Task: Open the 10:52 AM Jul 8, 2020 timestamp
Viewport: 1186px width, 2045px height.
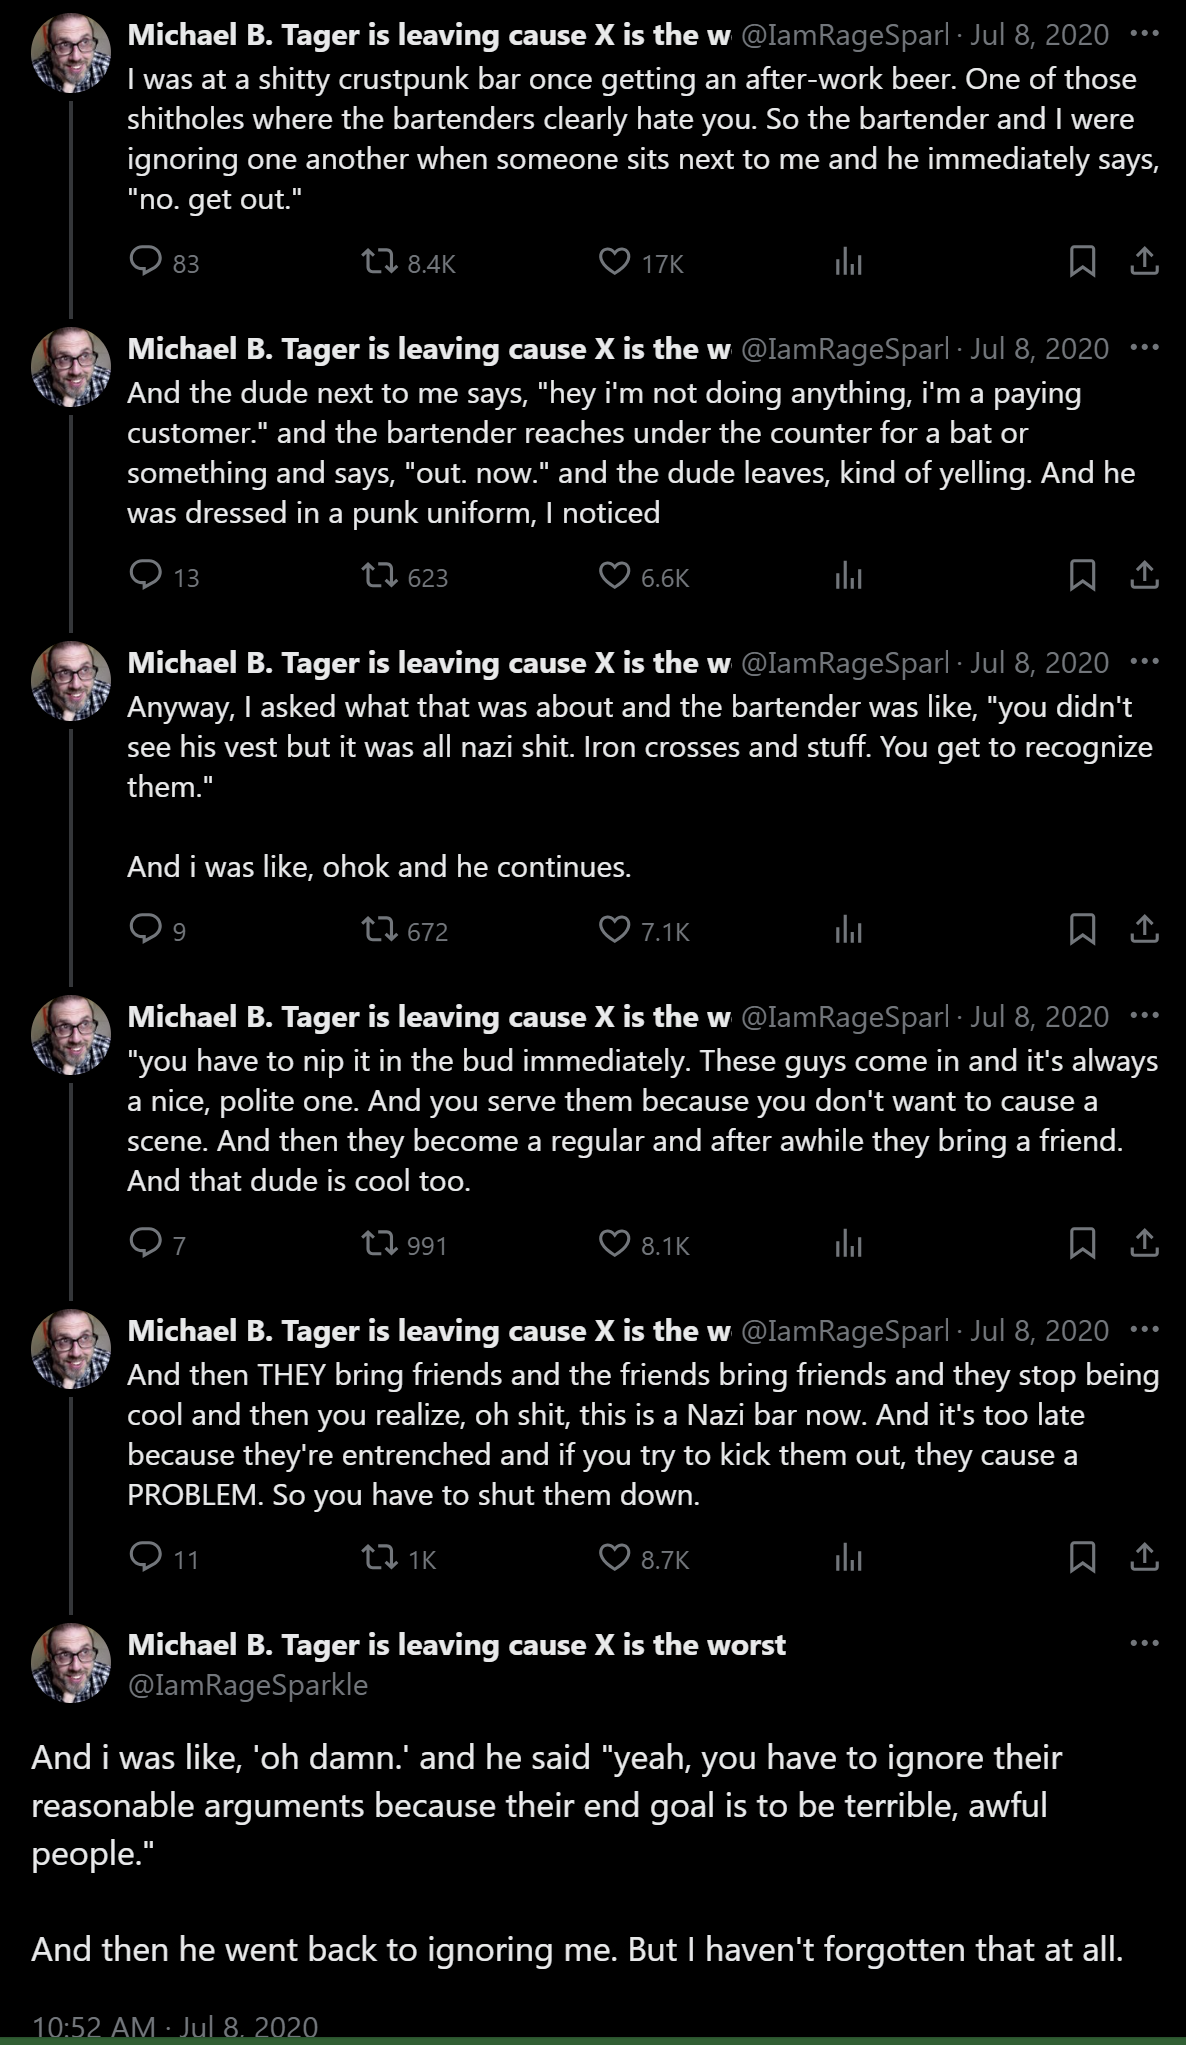Action: pyautogui.click(x=175, y=2026)
